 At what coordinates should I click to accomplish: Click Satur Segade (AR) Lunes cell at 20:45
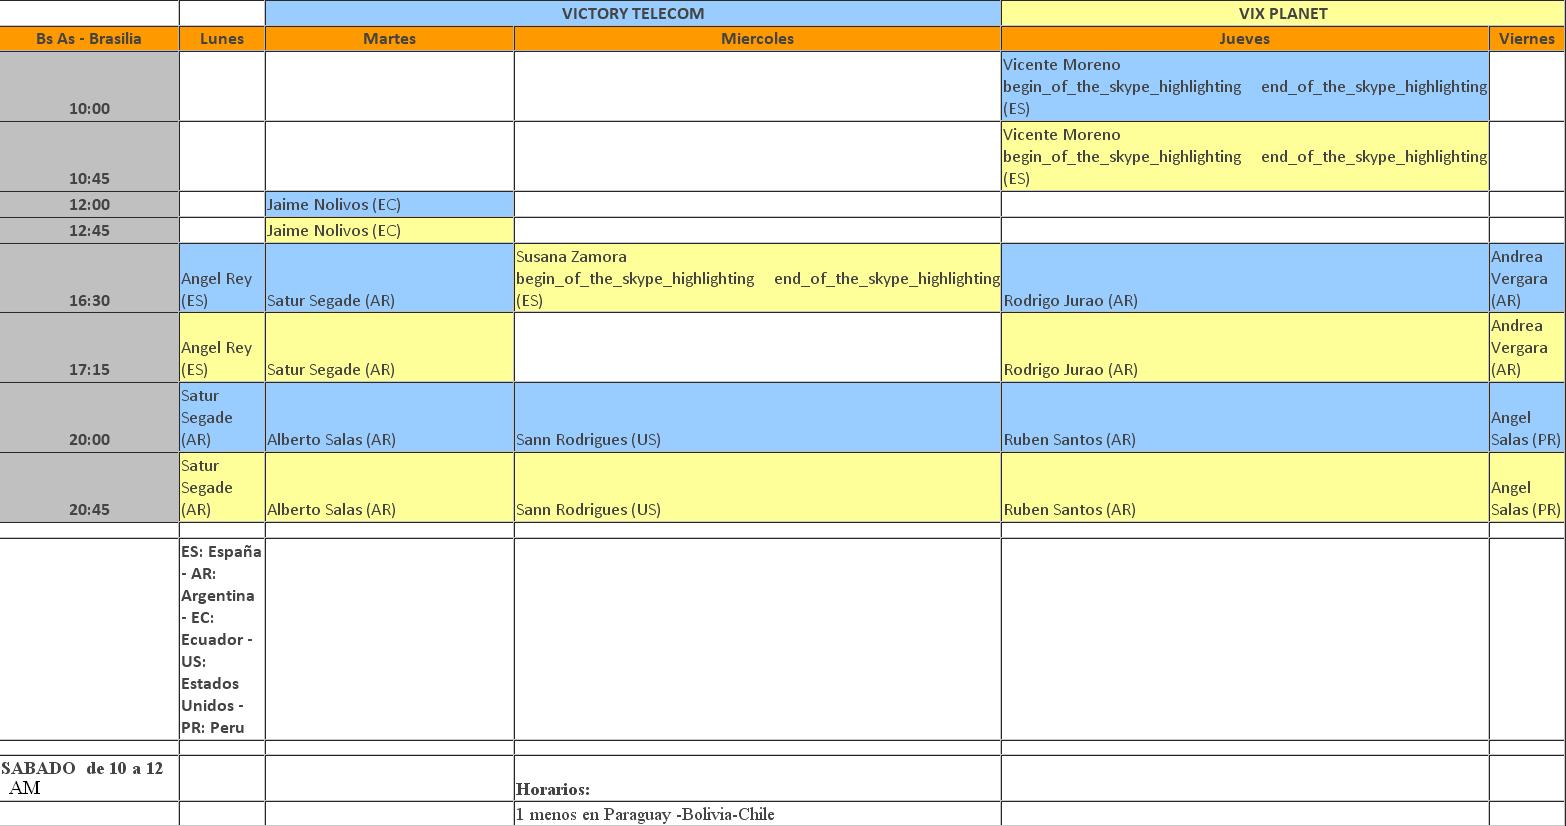pyautogui.click(x=222, y=487)
